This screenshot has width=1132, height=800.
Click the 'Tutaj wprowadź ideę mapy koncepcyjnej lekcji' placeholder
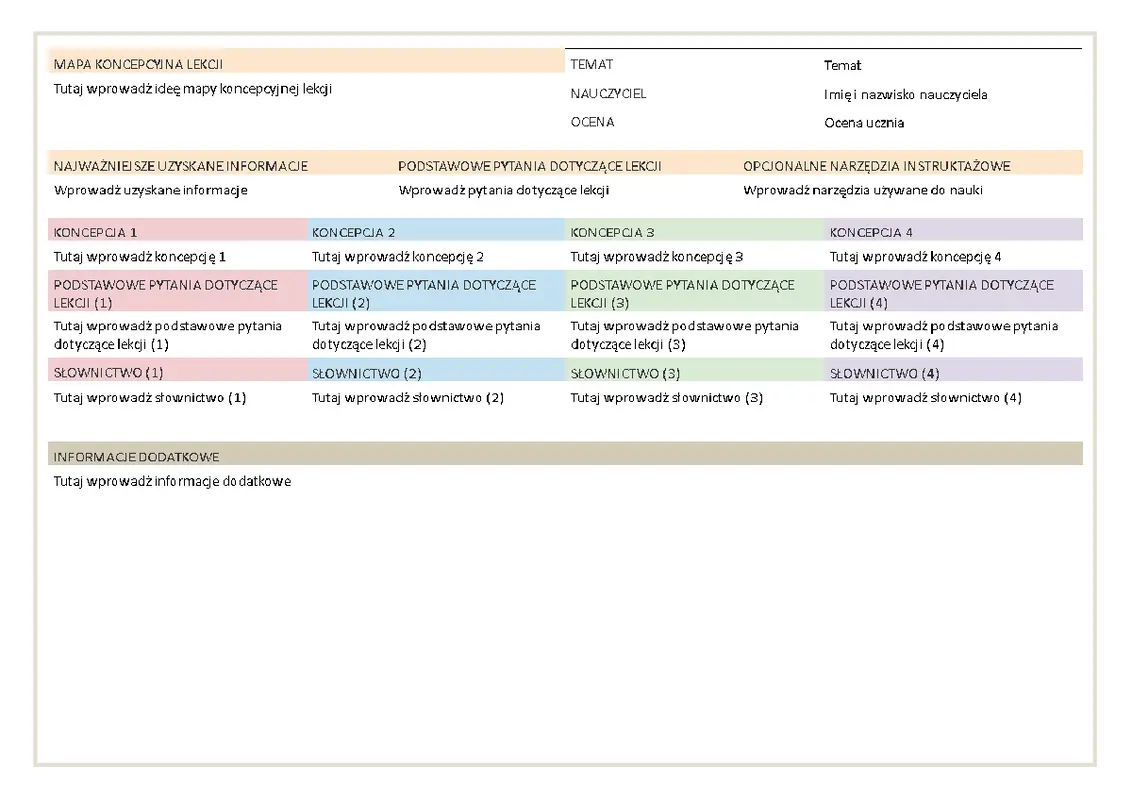click(x=192, y=89)
